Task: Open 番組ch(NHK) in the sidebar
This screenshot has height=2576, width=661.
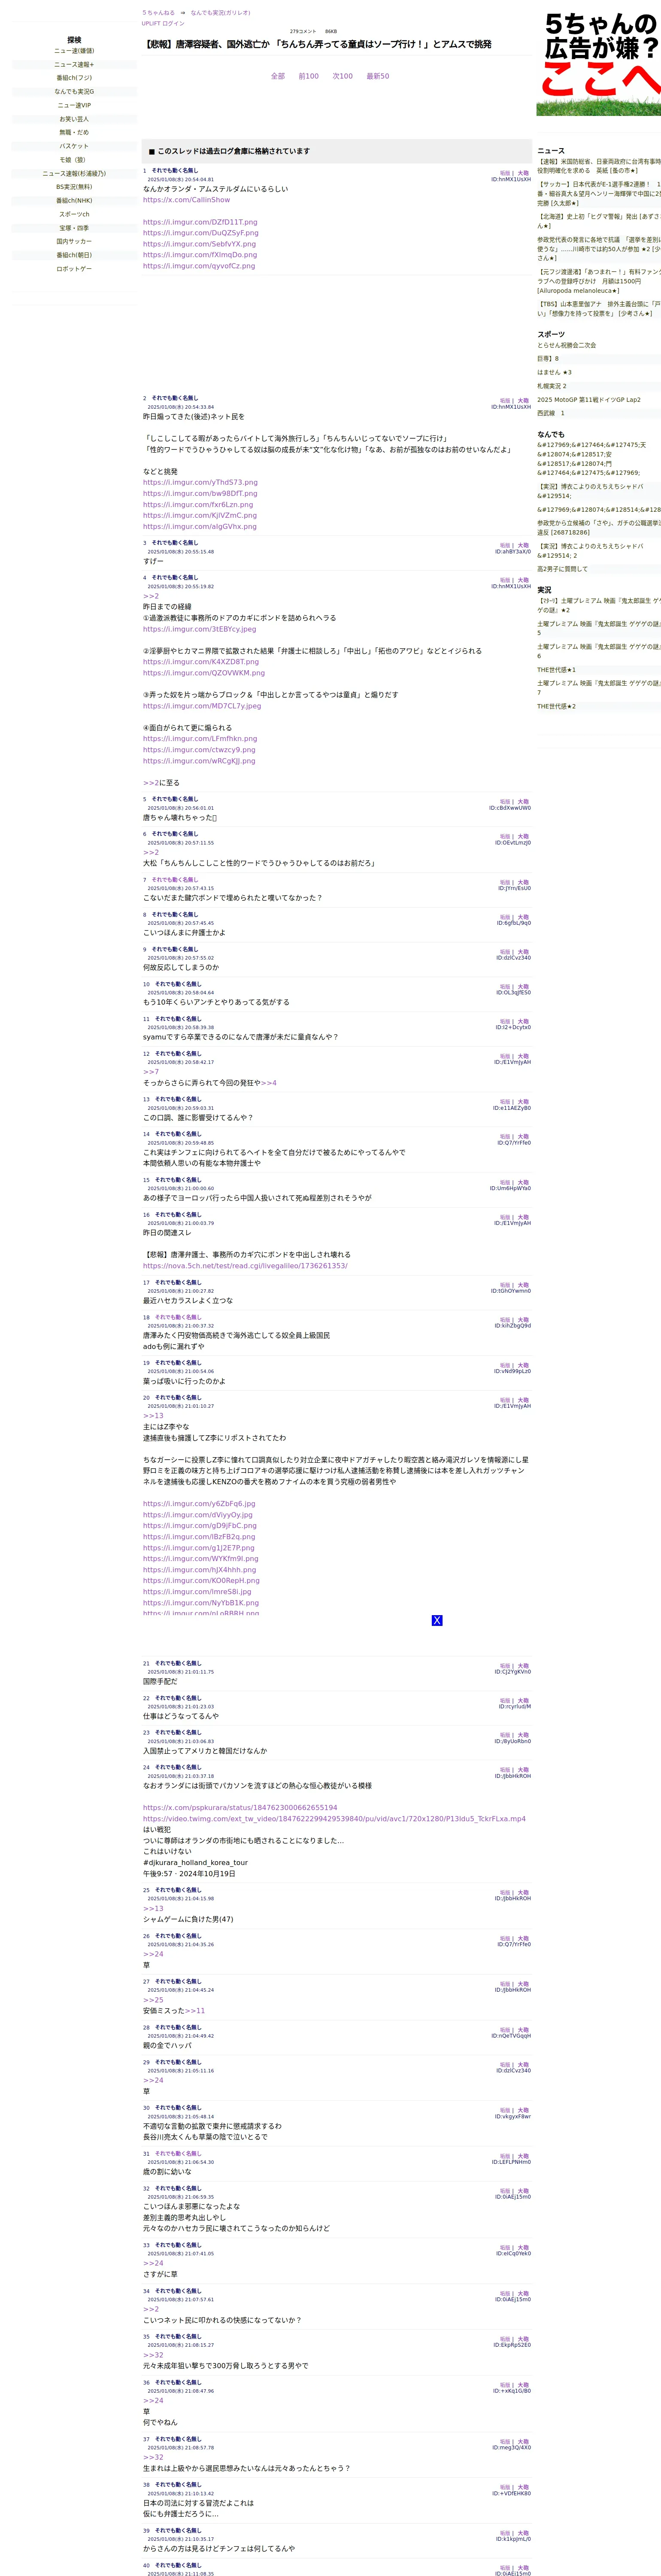Action: pos(74,200)
